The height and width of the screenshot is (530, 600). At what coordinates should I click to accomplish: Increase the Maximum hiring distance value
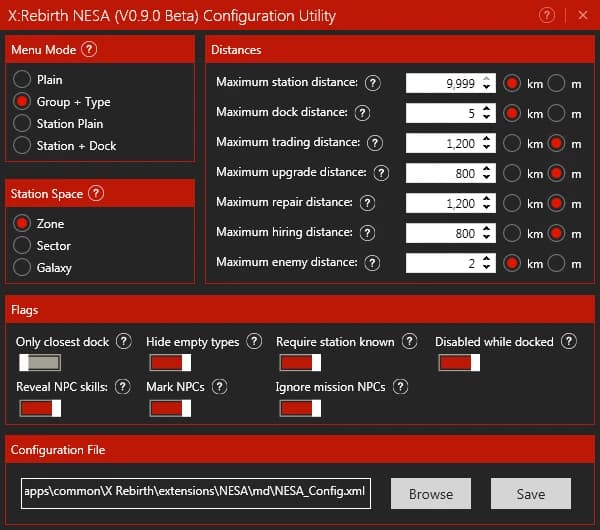pyautogui.click(x=486, y=229)
